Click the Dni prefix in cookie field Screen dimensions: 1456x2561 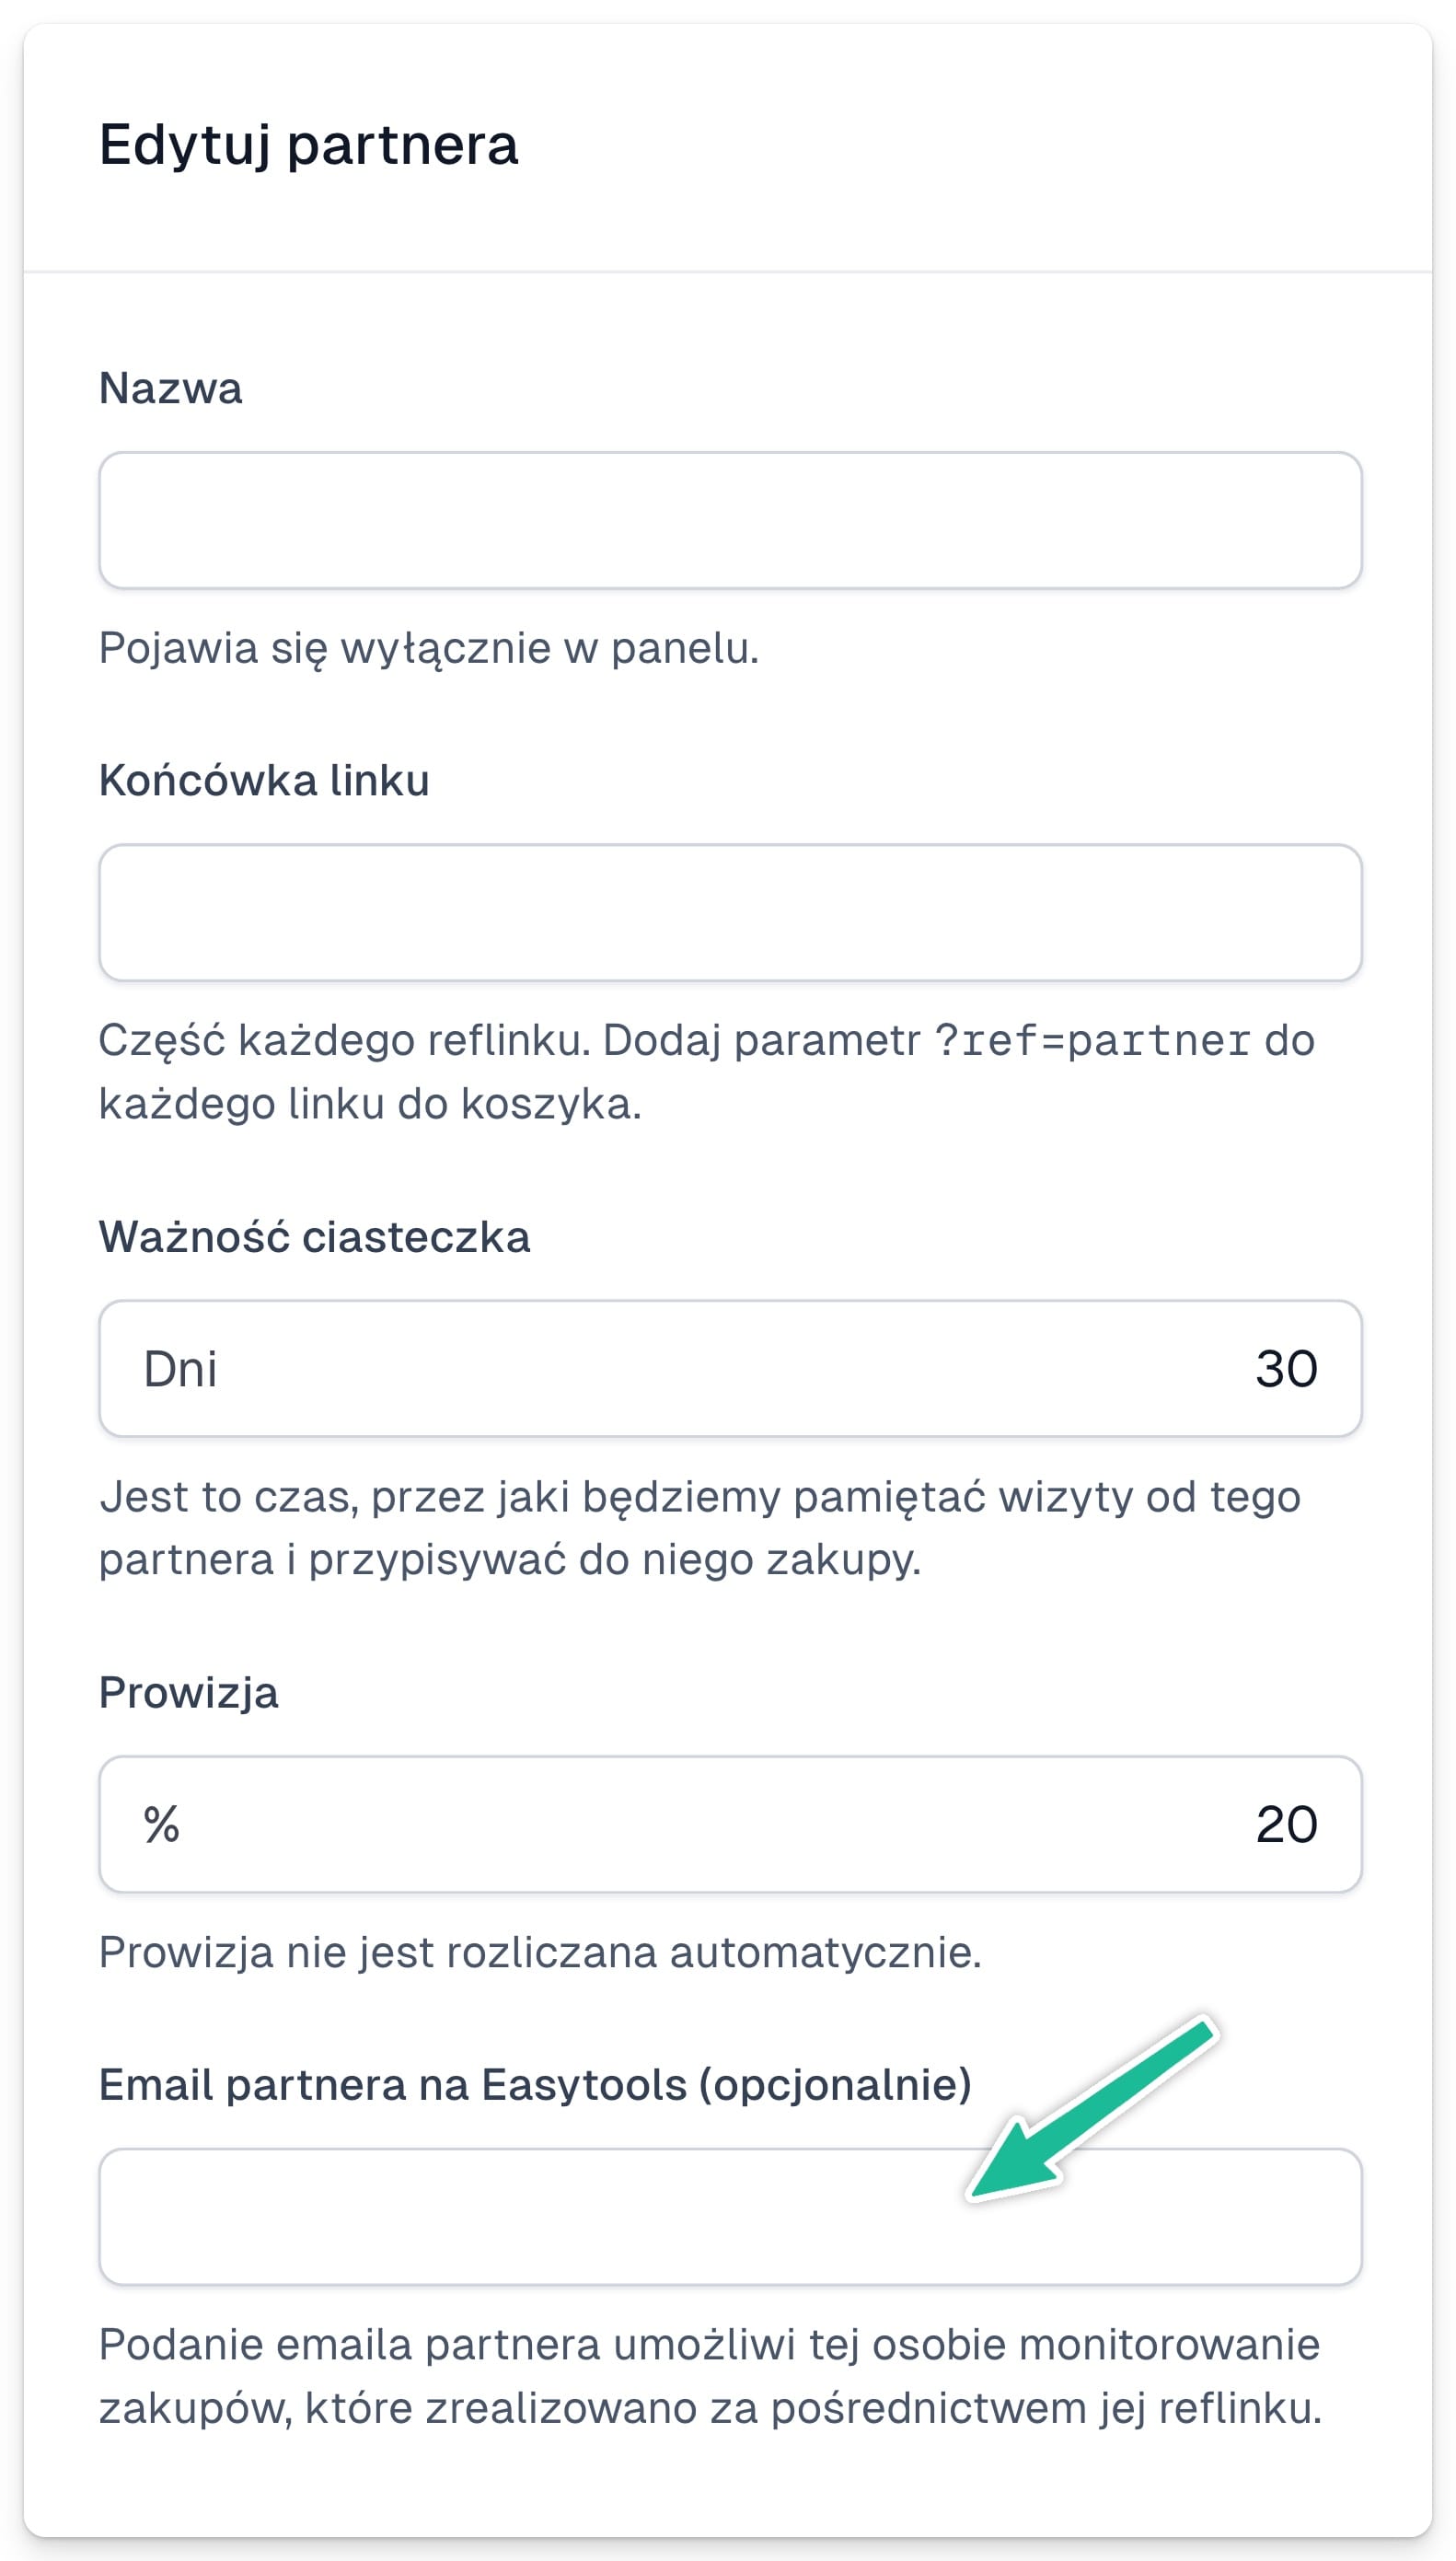tap(180, 1368)
